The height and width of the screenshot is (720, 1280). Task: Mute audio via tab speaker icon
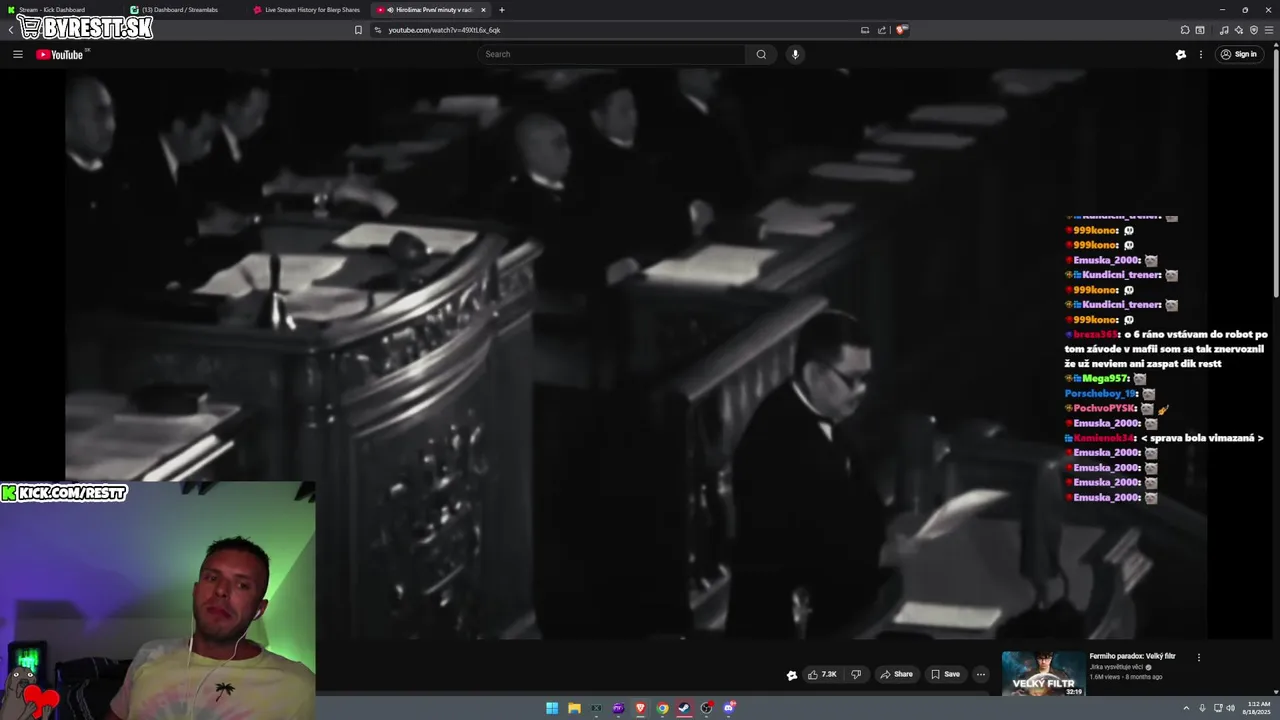(390, 10)
